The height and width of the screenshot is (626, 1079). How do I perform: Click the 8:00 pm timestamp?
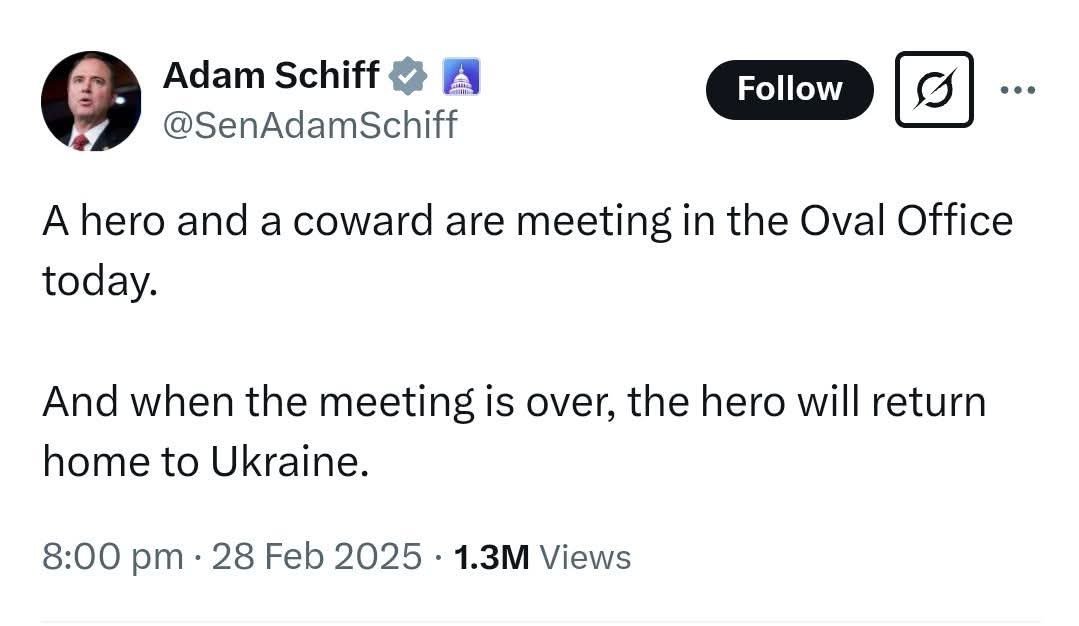coord(113,557)
